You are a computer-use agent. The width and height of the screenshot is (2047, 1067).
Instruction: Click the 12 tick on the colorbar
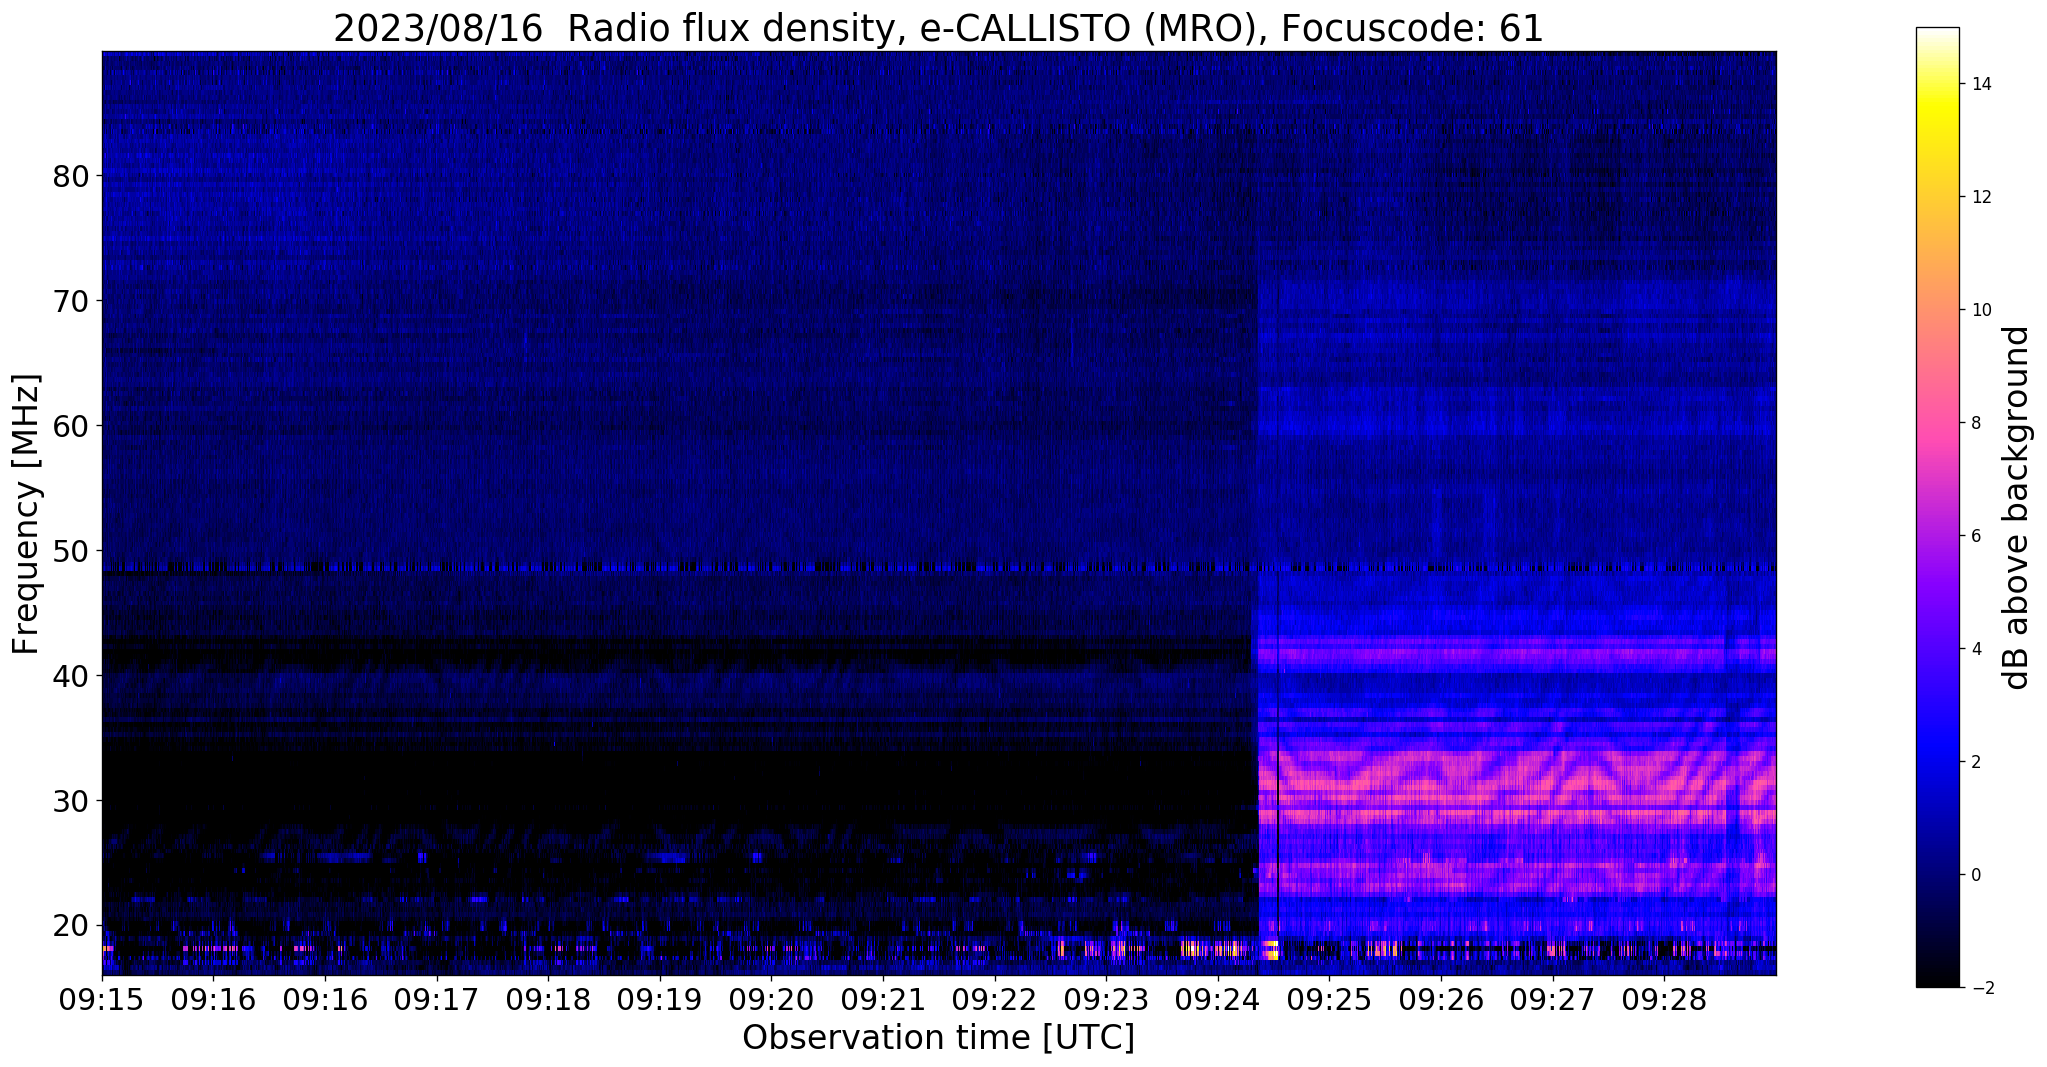click(1980, 197)
